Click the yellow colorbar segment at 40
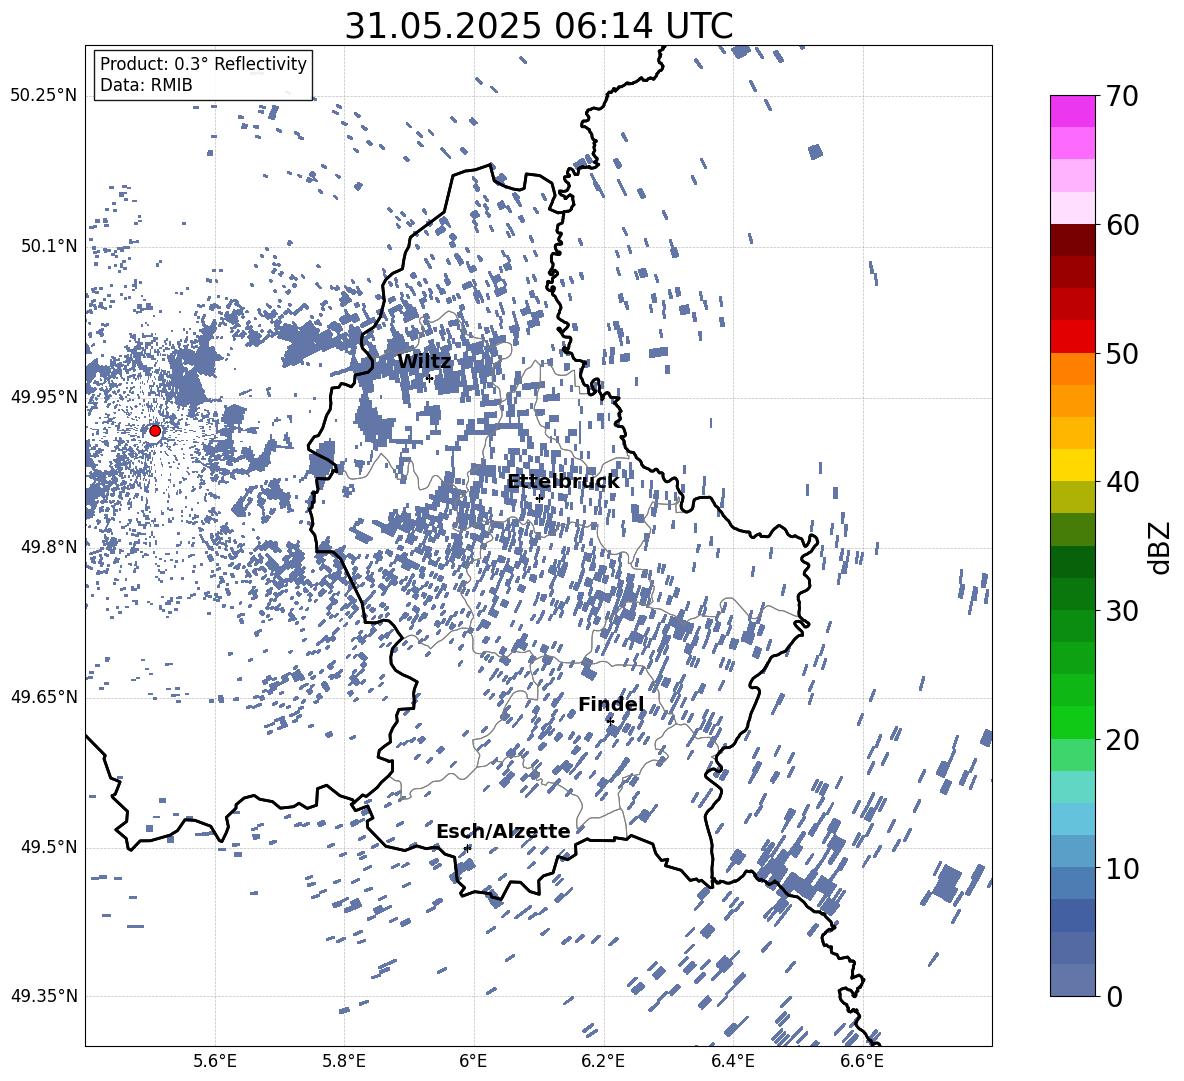This screenshot has height=1081, width=1184. (x=1072, y=465)
